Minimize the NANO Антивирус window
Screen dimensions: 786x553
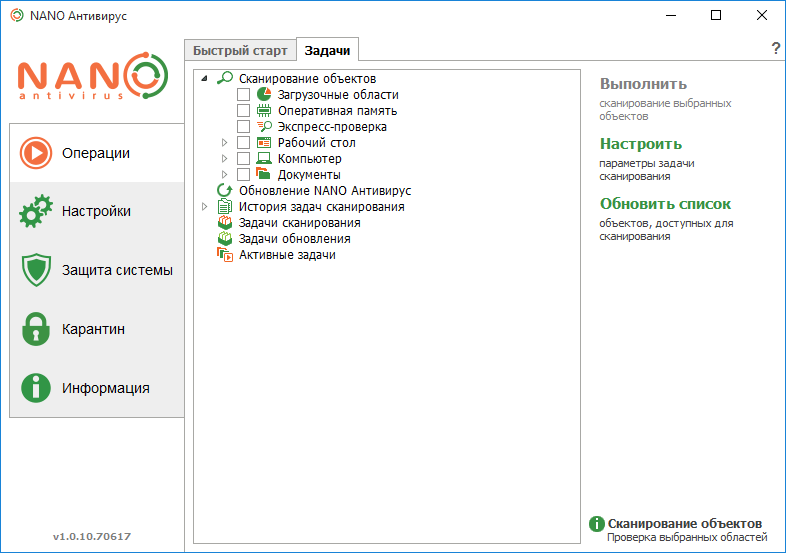(671, 16)
